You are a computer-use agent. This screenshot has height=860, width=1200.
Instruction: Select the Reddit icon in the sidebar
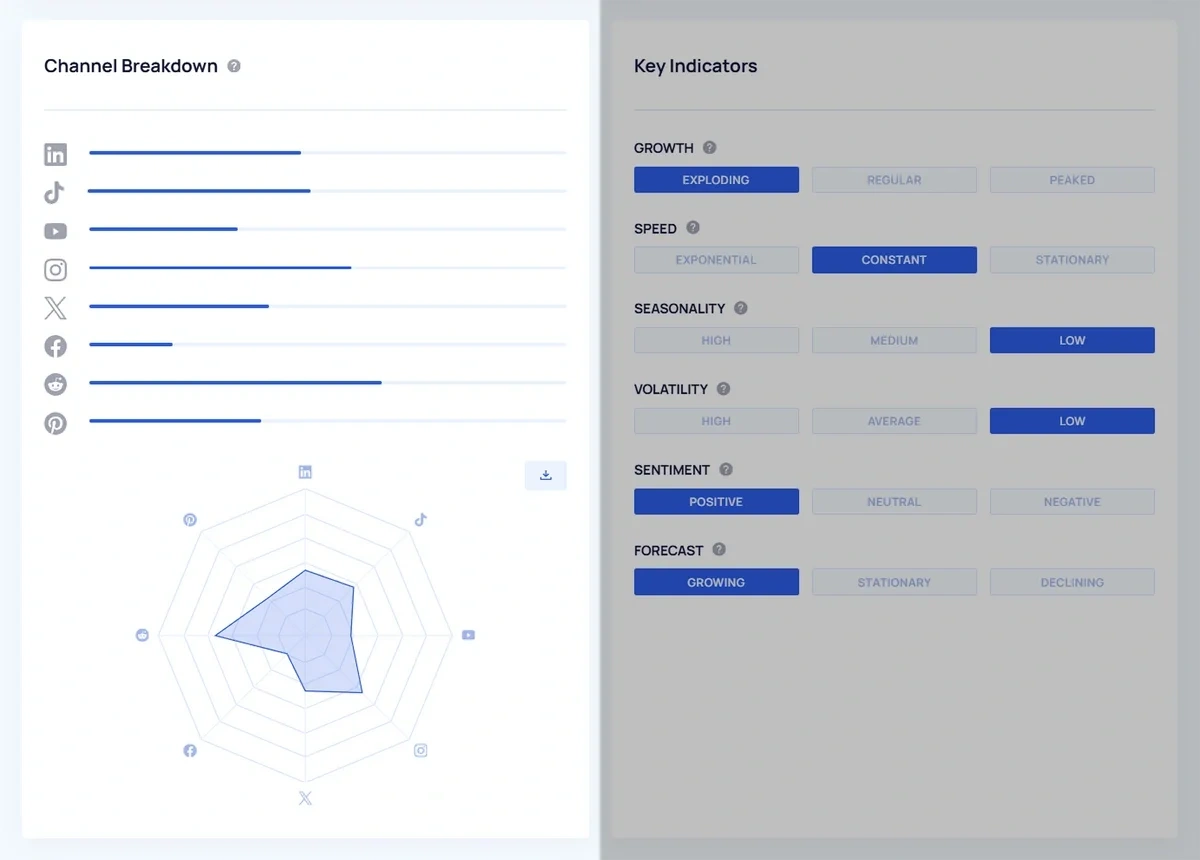(x=55, y=384)
